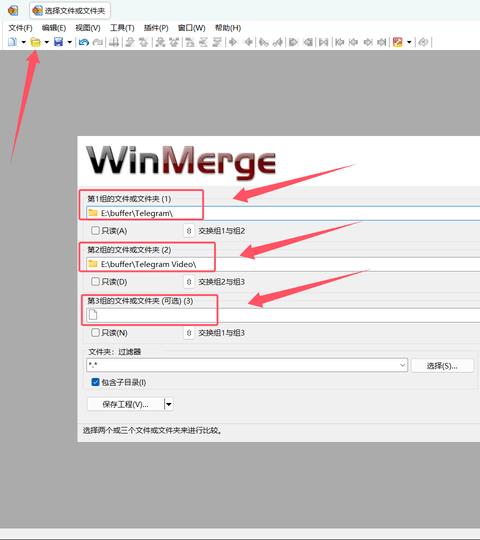Switch to the 选择文件或文件夹 tab
The width and height of the screenshot is (480, 540).
pyautogui.click(x=70, y=11)
